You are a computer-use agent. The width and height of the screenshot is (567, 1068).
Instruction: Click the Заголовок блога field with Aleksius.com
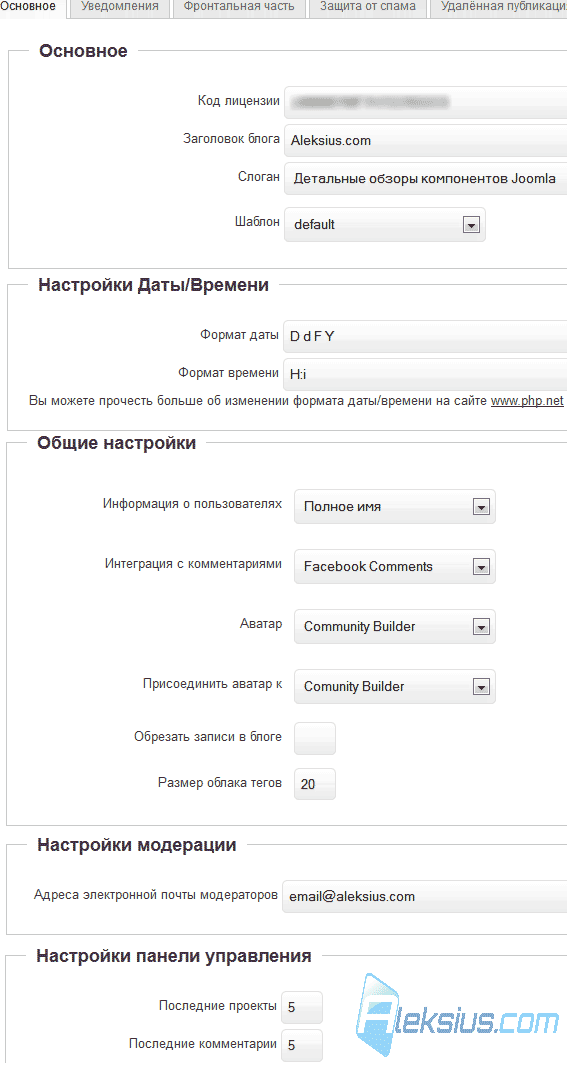[425, 141]
